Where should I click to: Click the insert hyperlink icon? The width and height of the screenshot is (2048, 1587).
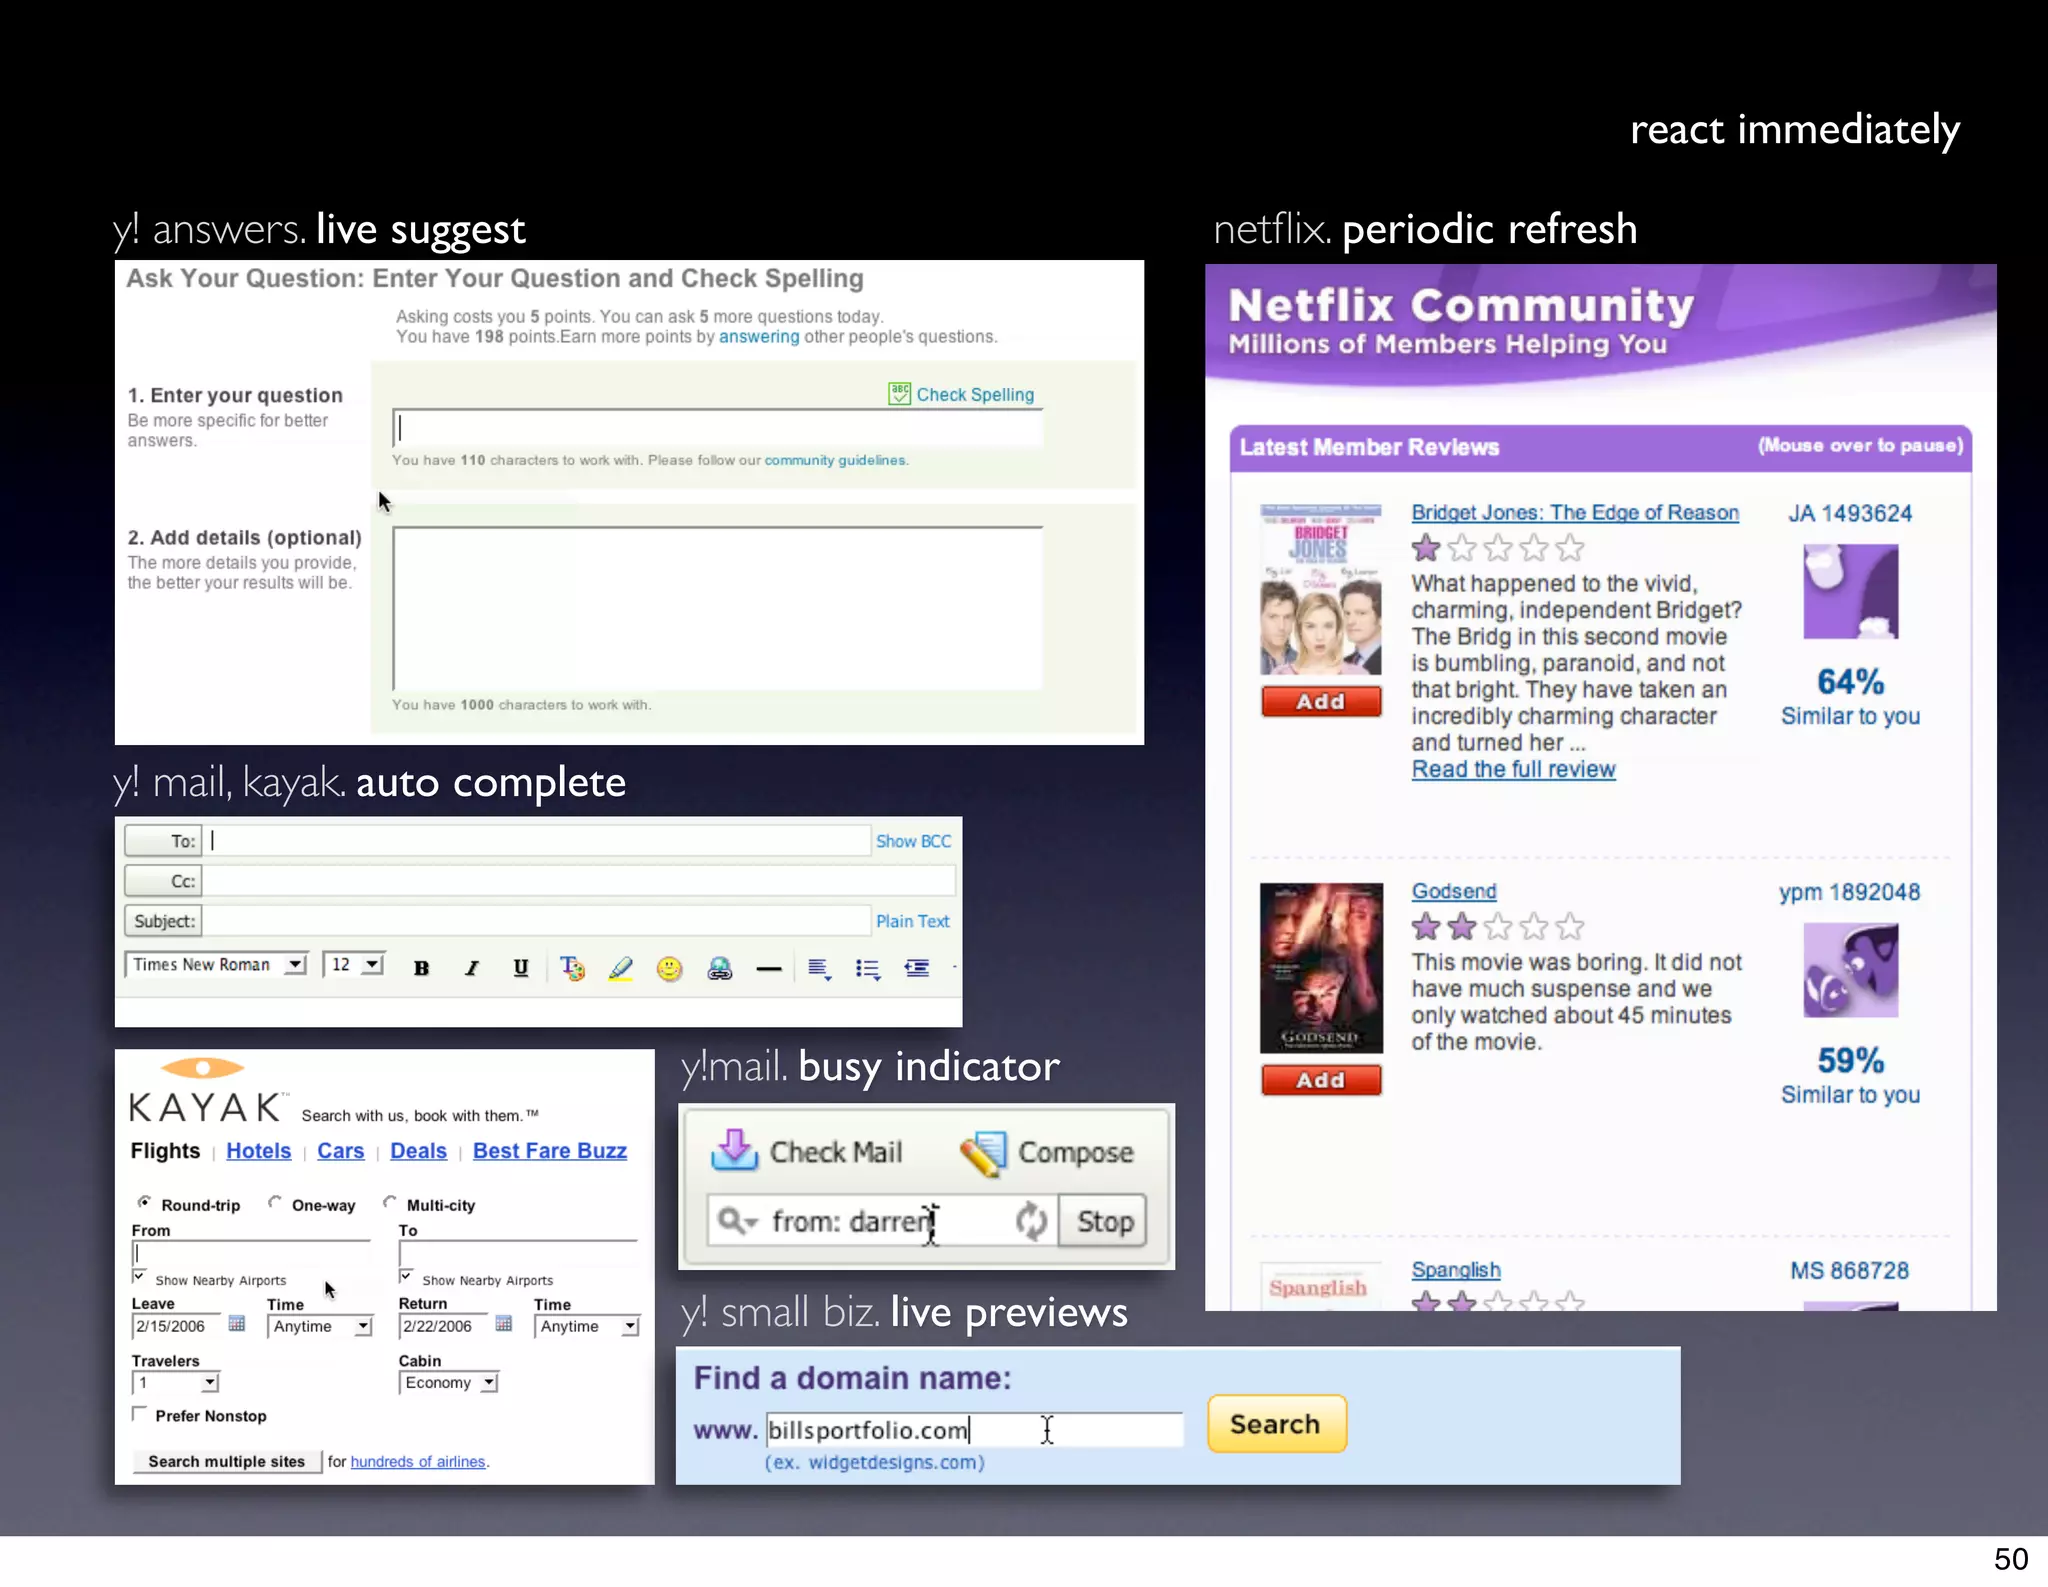(x=719, y=968)
